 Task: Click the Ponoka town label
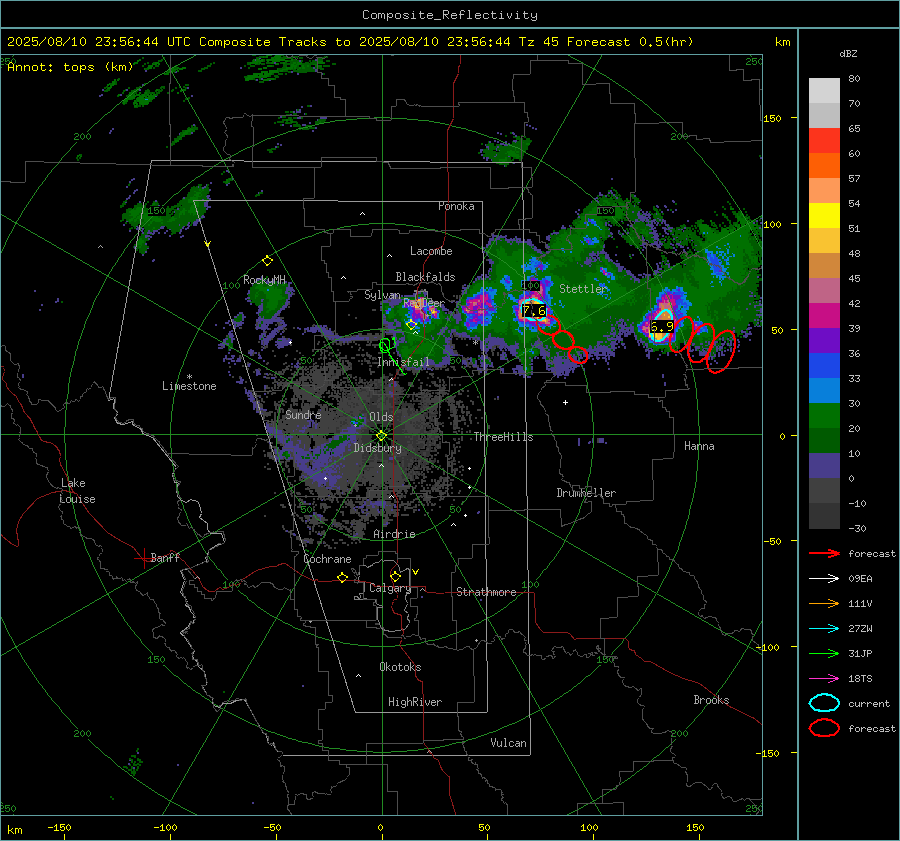[456, 206]
